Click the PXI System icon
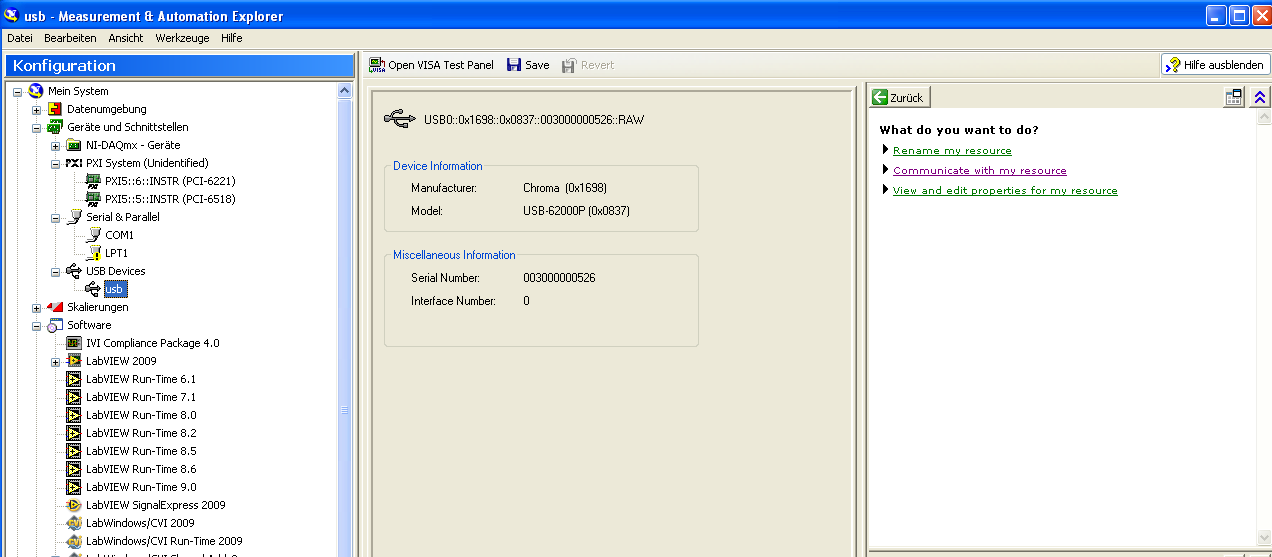The height and width of the screenshot is (557, 1272). pos(74,163)
